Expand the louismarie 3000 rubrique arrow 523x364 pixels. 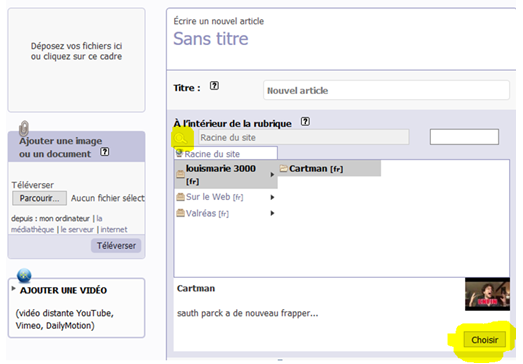[272, 174]
